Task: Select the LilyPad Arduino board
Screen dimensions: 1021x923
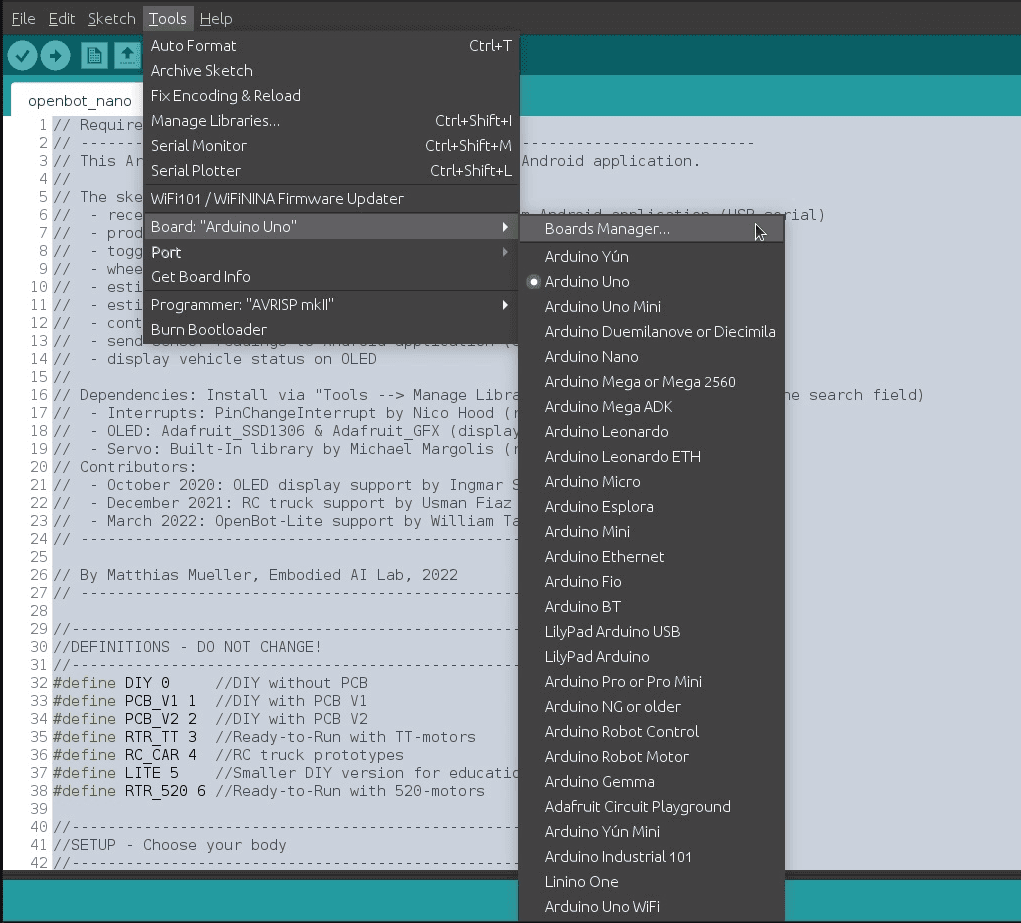Action: point(652,657)
